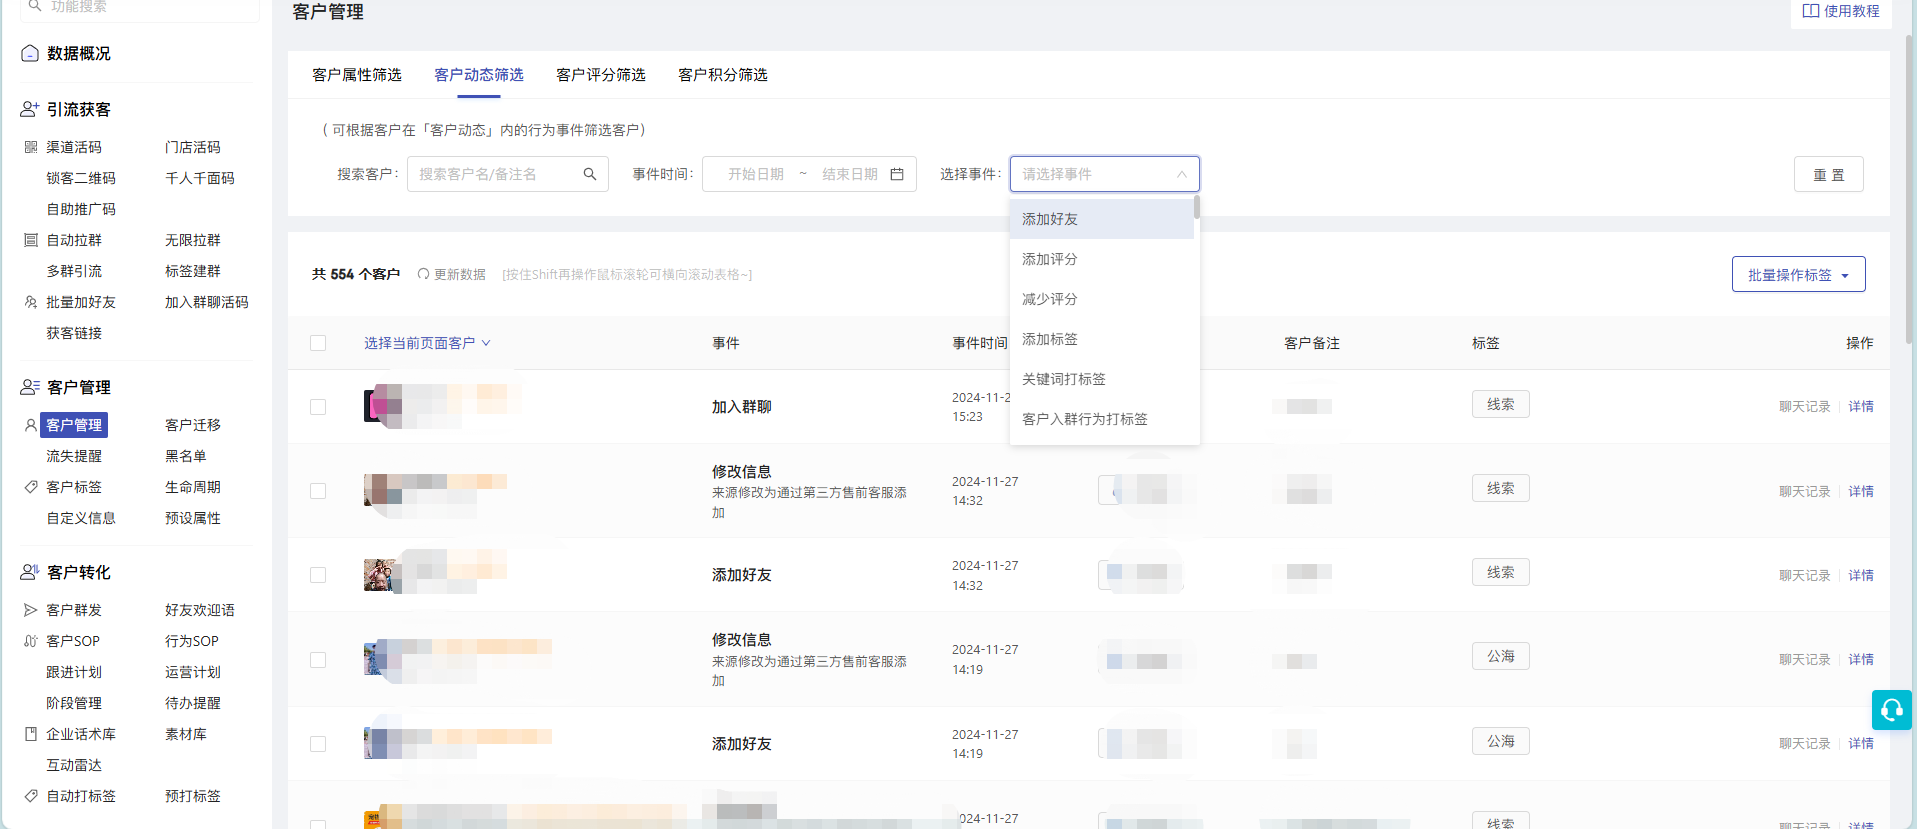
Task: Tick the checkbox for first 添加好友 row
Action: click(x=318, y=575)
